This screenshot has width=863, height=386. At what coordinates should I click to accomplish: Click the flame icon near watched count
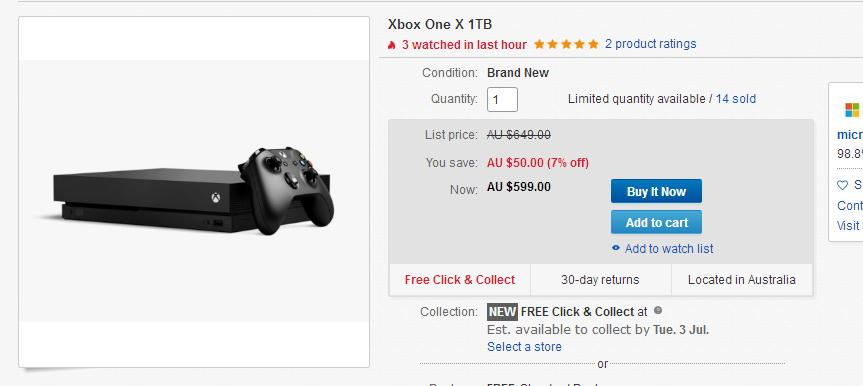pyautogui.click(x=392, y=45)
